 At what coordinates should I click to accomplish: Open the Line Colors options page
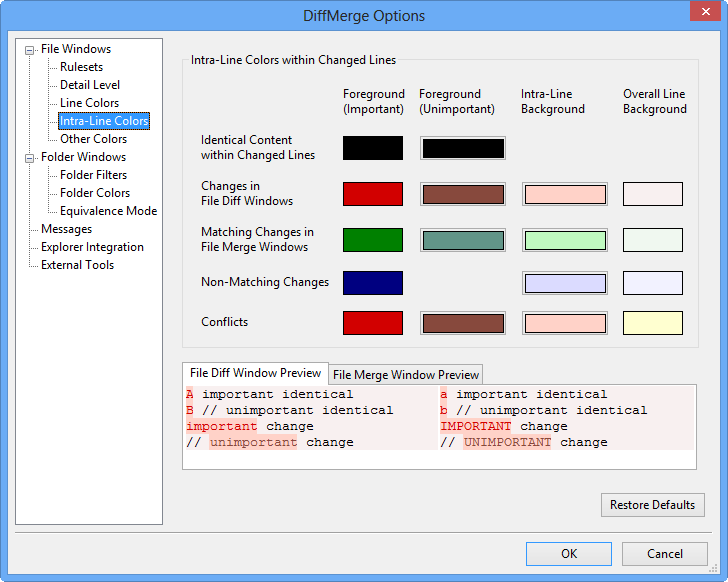pos(89,103)
